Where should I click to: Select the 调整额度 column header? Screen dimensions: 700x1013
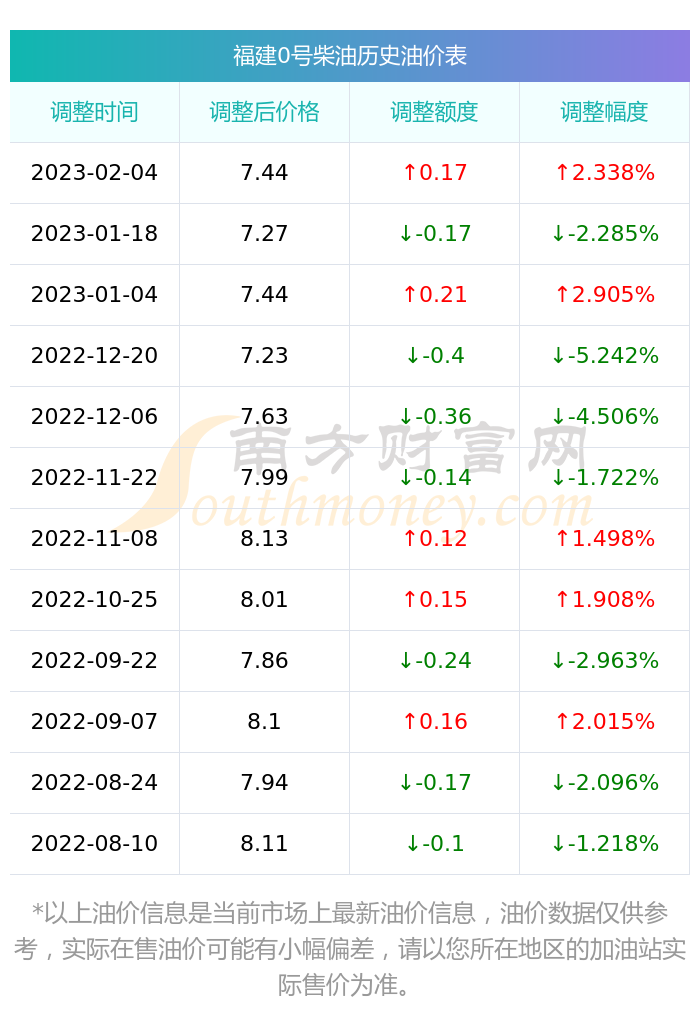point(434,112)
